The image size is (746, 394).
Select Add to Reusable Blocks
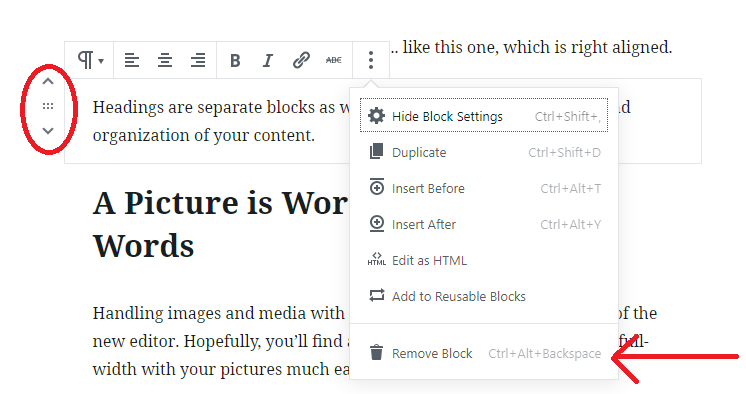pyautogui.click(x=484, y=296)
